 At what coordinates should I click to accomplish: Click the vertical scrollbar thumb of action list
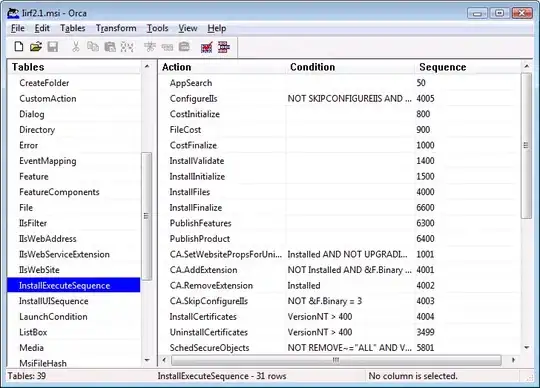[x=526, y=145]
